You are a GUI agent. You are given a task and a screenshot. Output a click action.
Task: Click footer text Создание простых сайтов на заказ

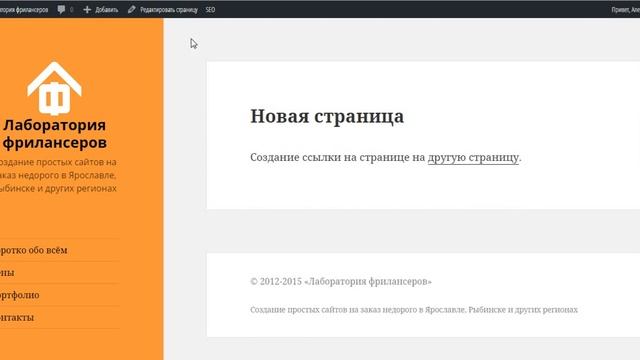[x=414, y=309]
